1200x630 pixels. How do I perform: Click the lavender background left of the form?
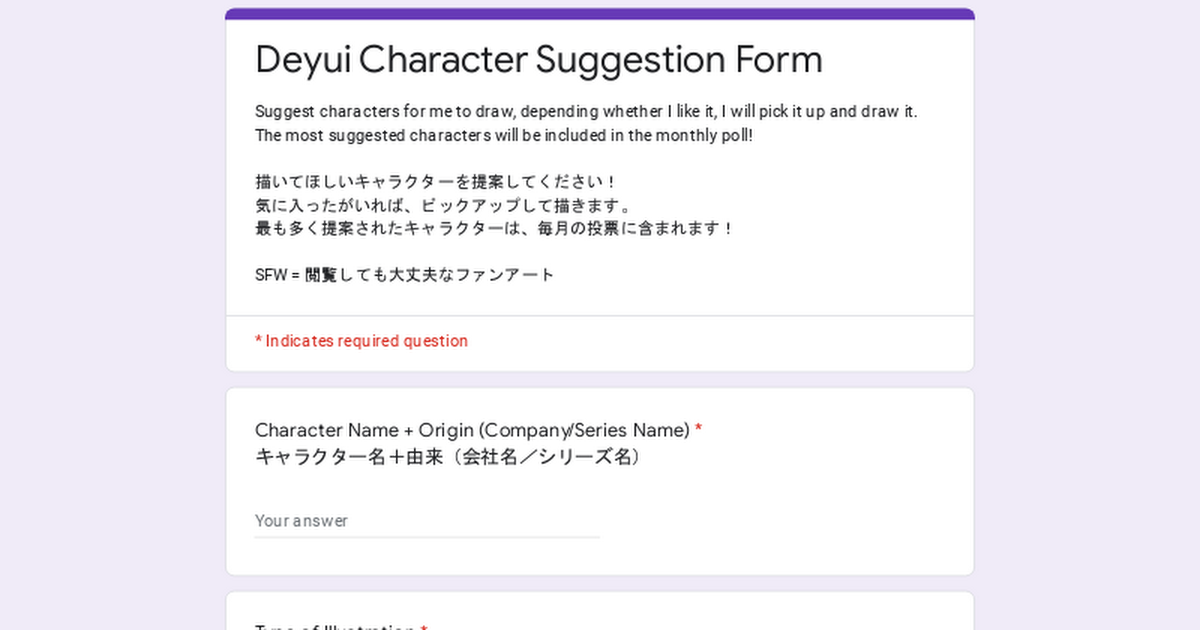(x=112, y=315)
